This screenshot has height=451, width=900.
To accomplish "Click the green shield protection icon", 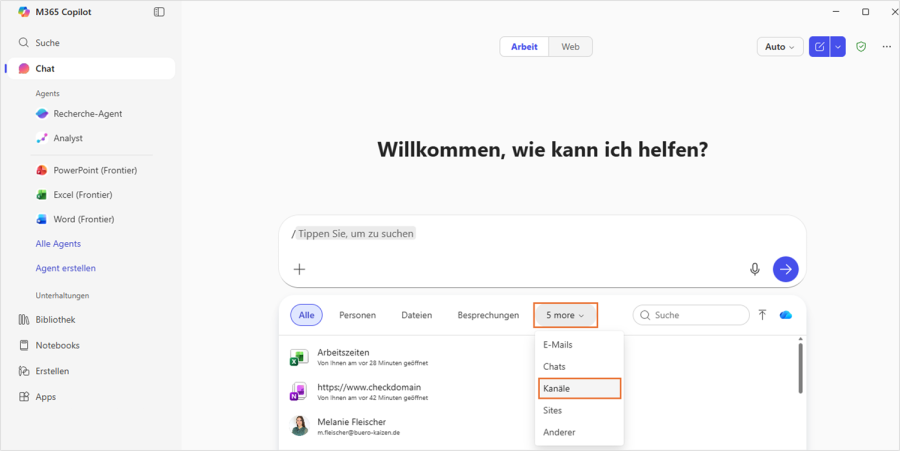I will click(x=861, y=47).
